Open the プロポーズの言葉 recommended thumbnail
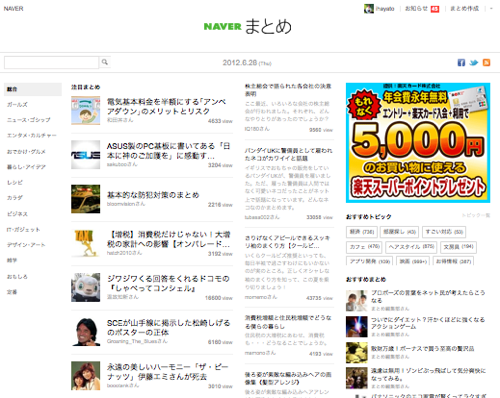This screenshot has height=398, width=500. 357,301
